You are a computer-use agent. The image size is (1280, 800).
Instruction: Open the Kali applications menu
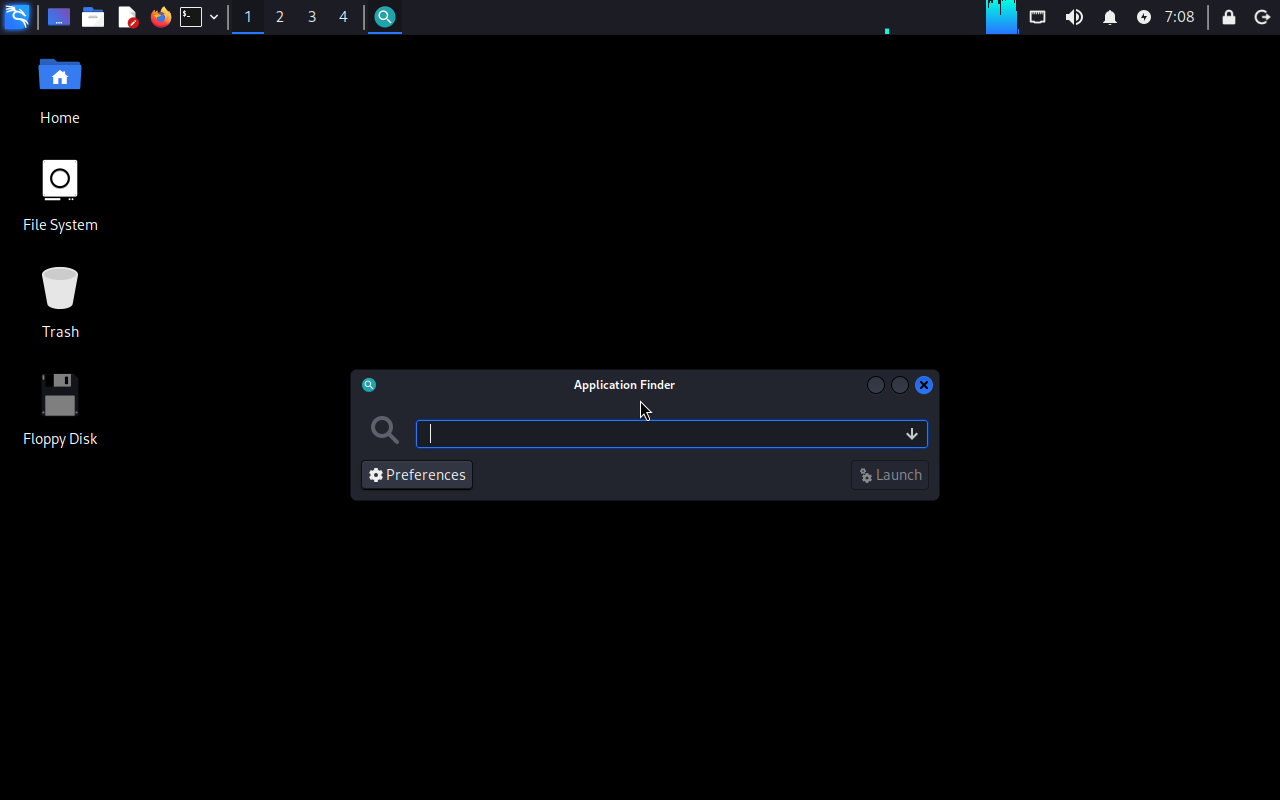17,17
